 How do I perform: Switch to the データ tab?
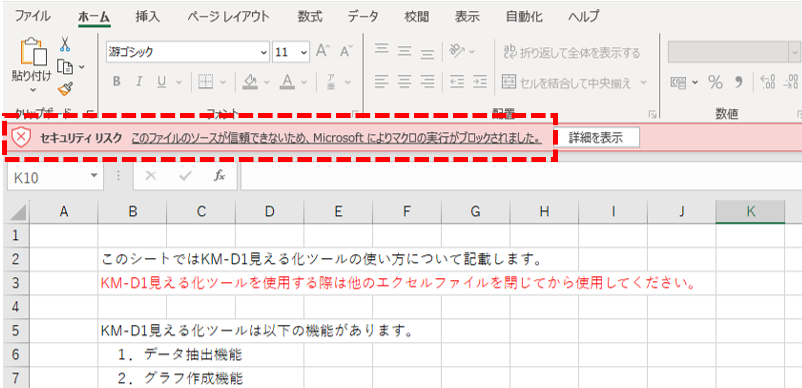click(x=363, y=16)
